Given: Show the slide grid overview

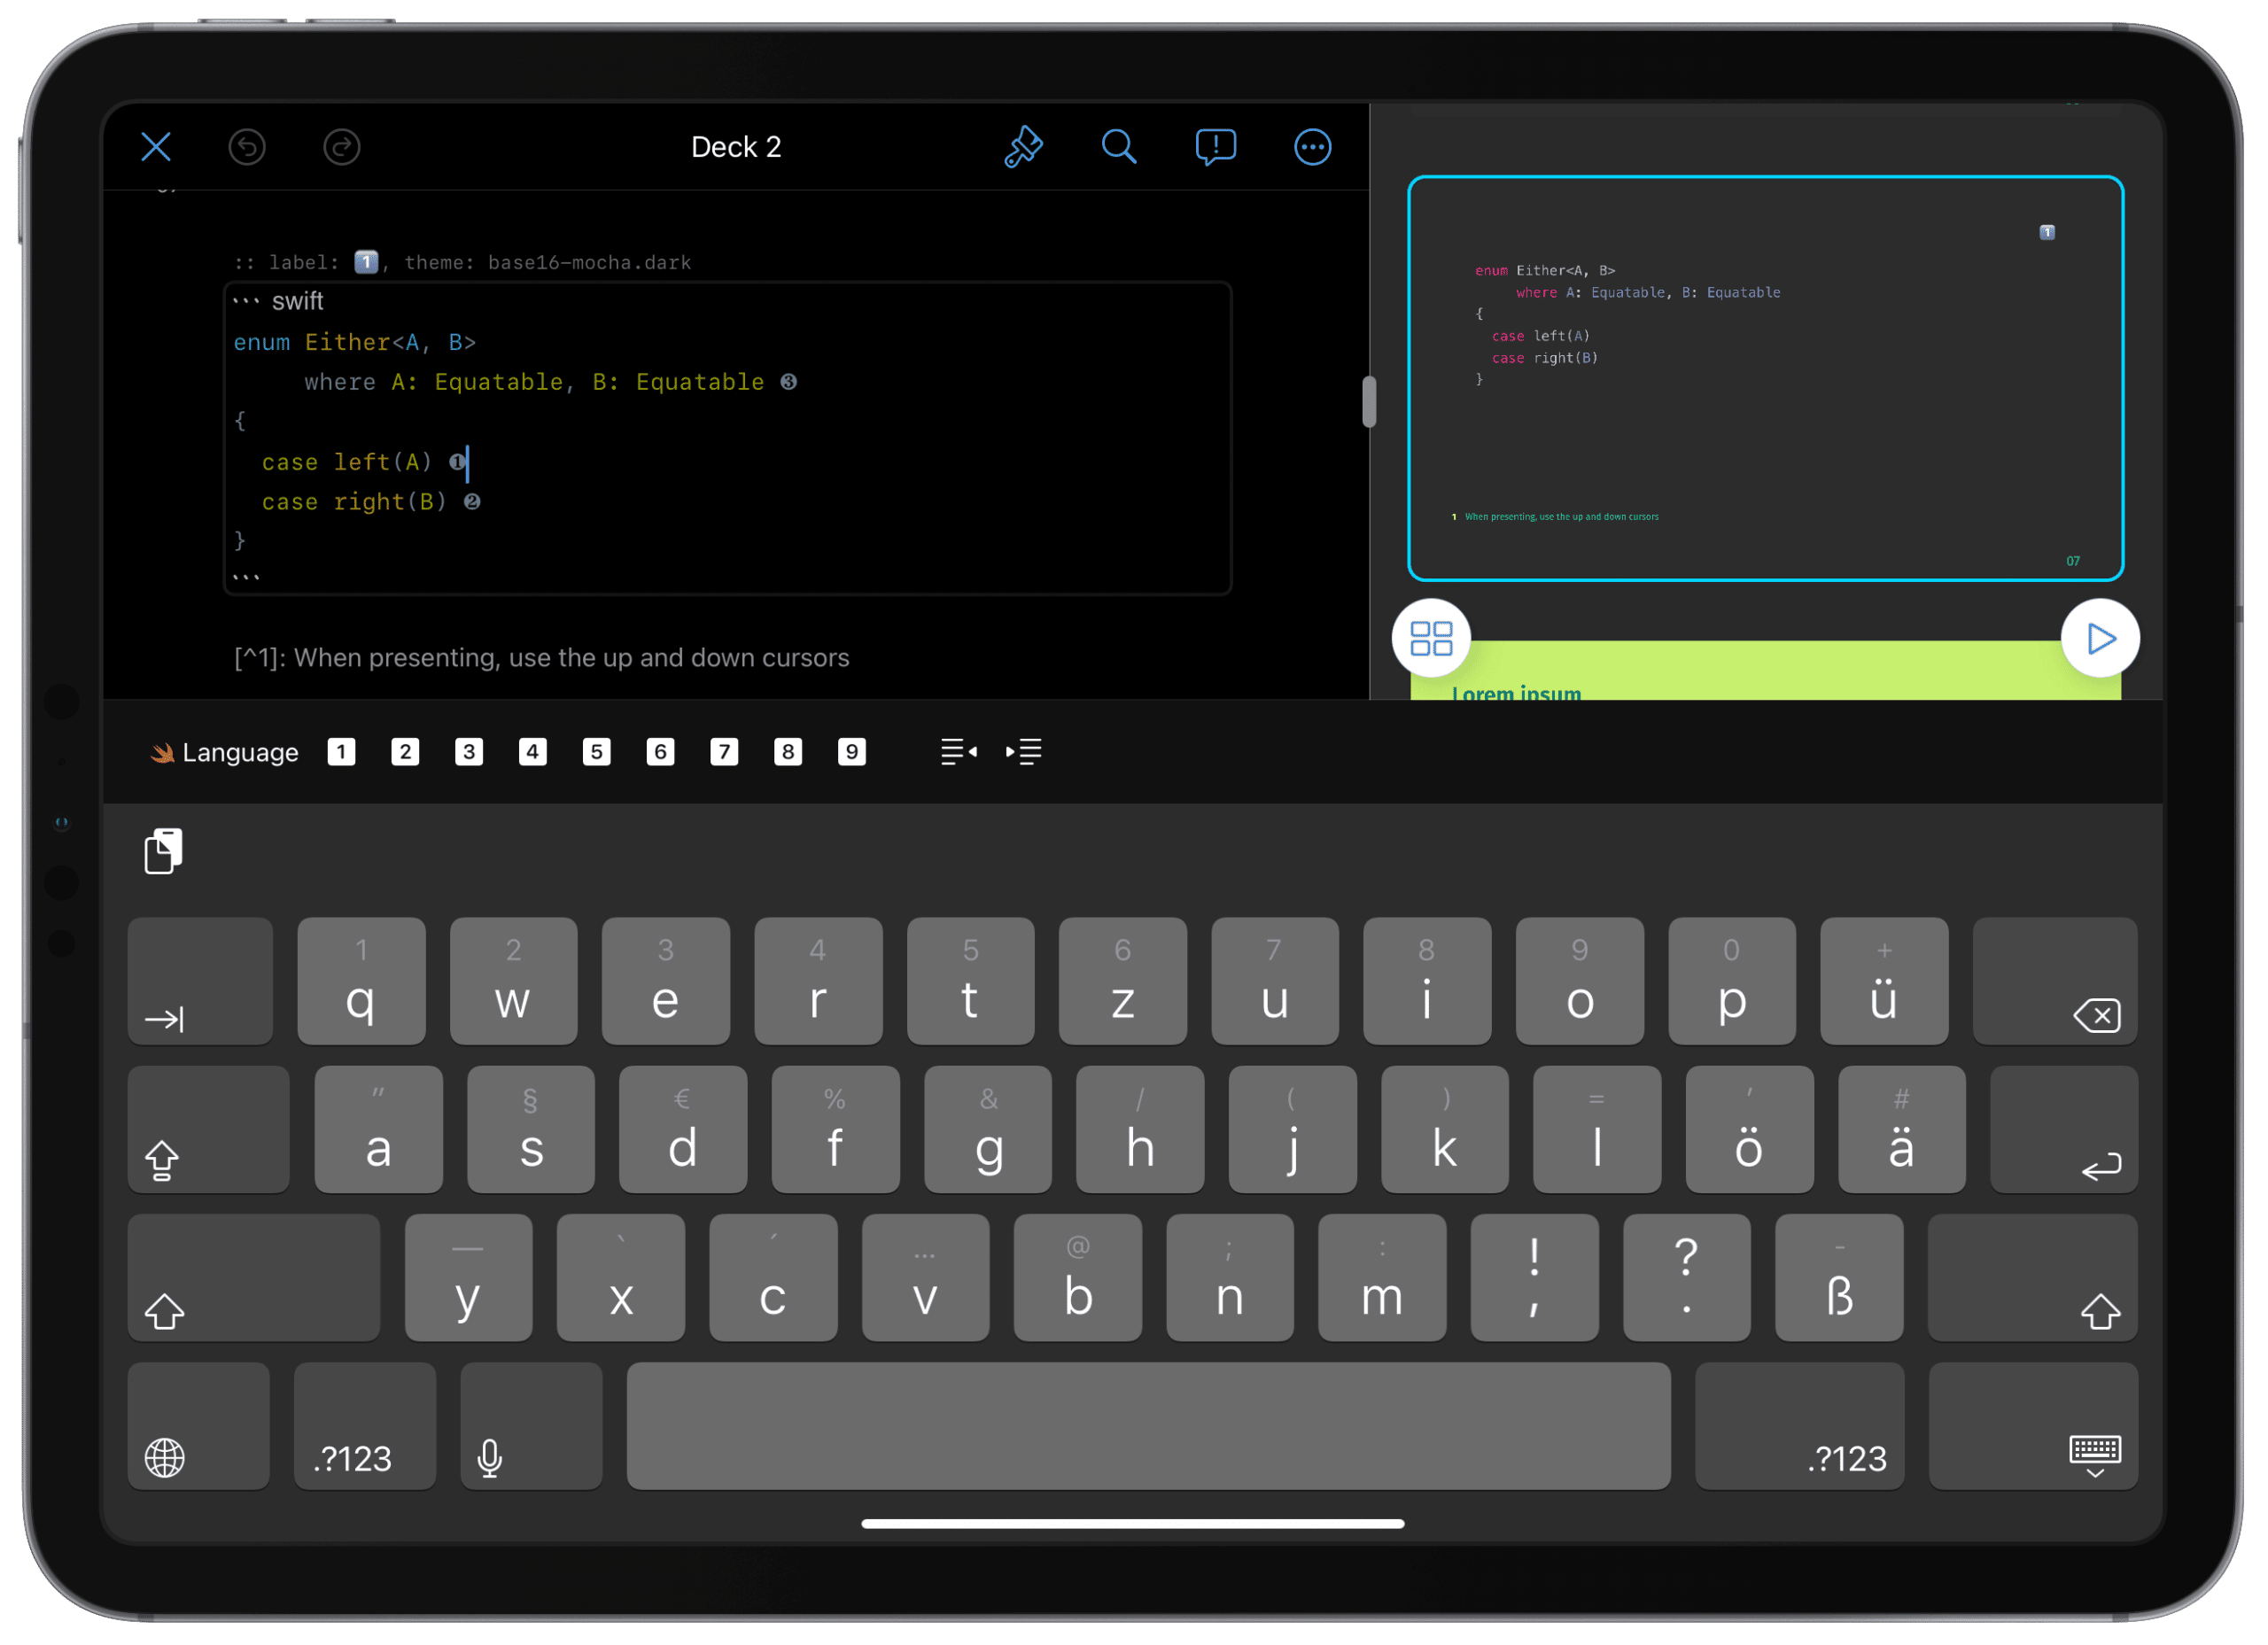Looking at the screenshot, I should coord(1431,638).
